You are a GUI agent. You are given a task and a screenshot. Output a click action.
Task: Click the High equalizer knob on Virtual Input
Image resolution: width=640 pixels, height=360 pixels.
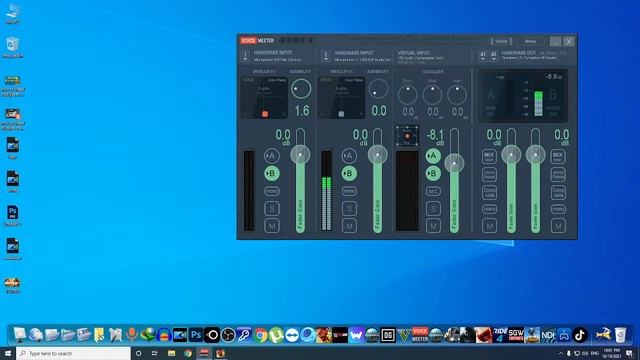pyautogui.click(x=457, y=95)
